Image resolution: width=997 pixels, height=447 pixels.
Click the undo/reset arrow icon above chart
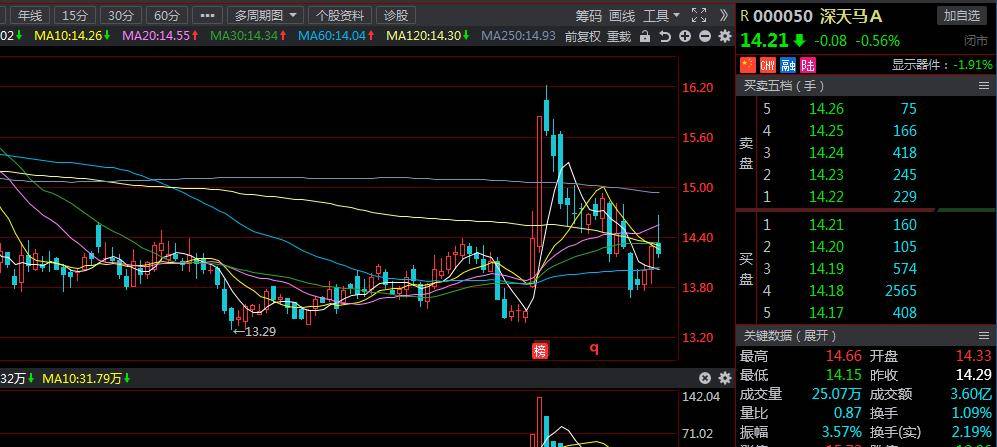point(665,36)
